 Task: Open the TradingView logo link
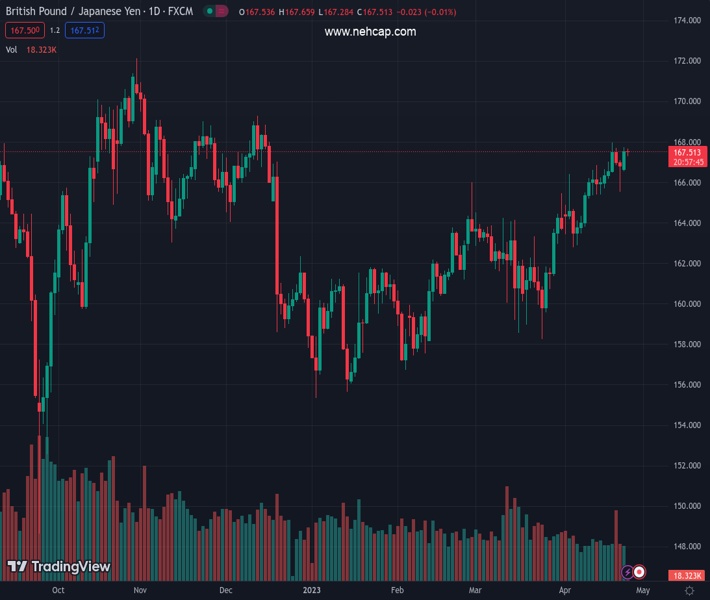[x=59, y=566]
